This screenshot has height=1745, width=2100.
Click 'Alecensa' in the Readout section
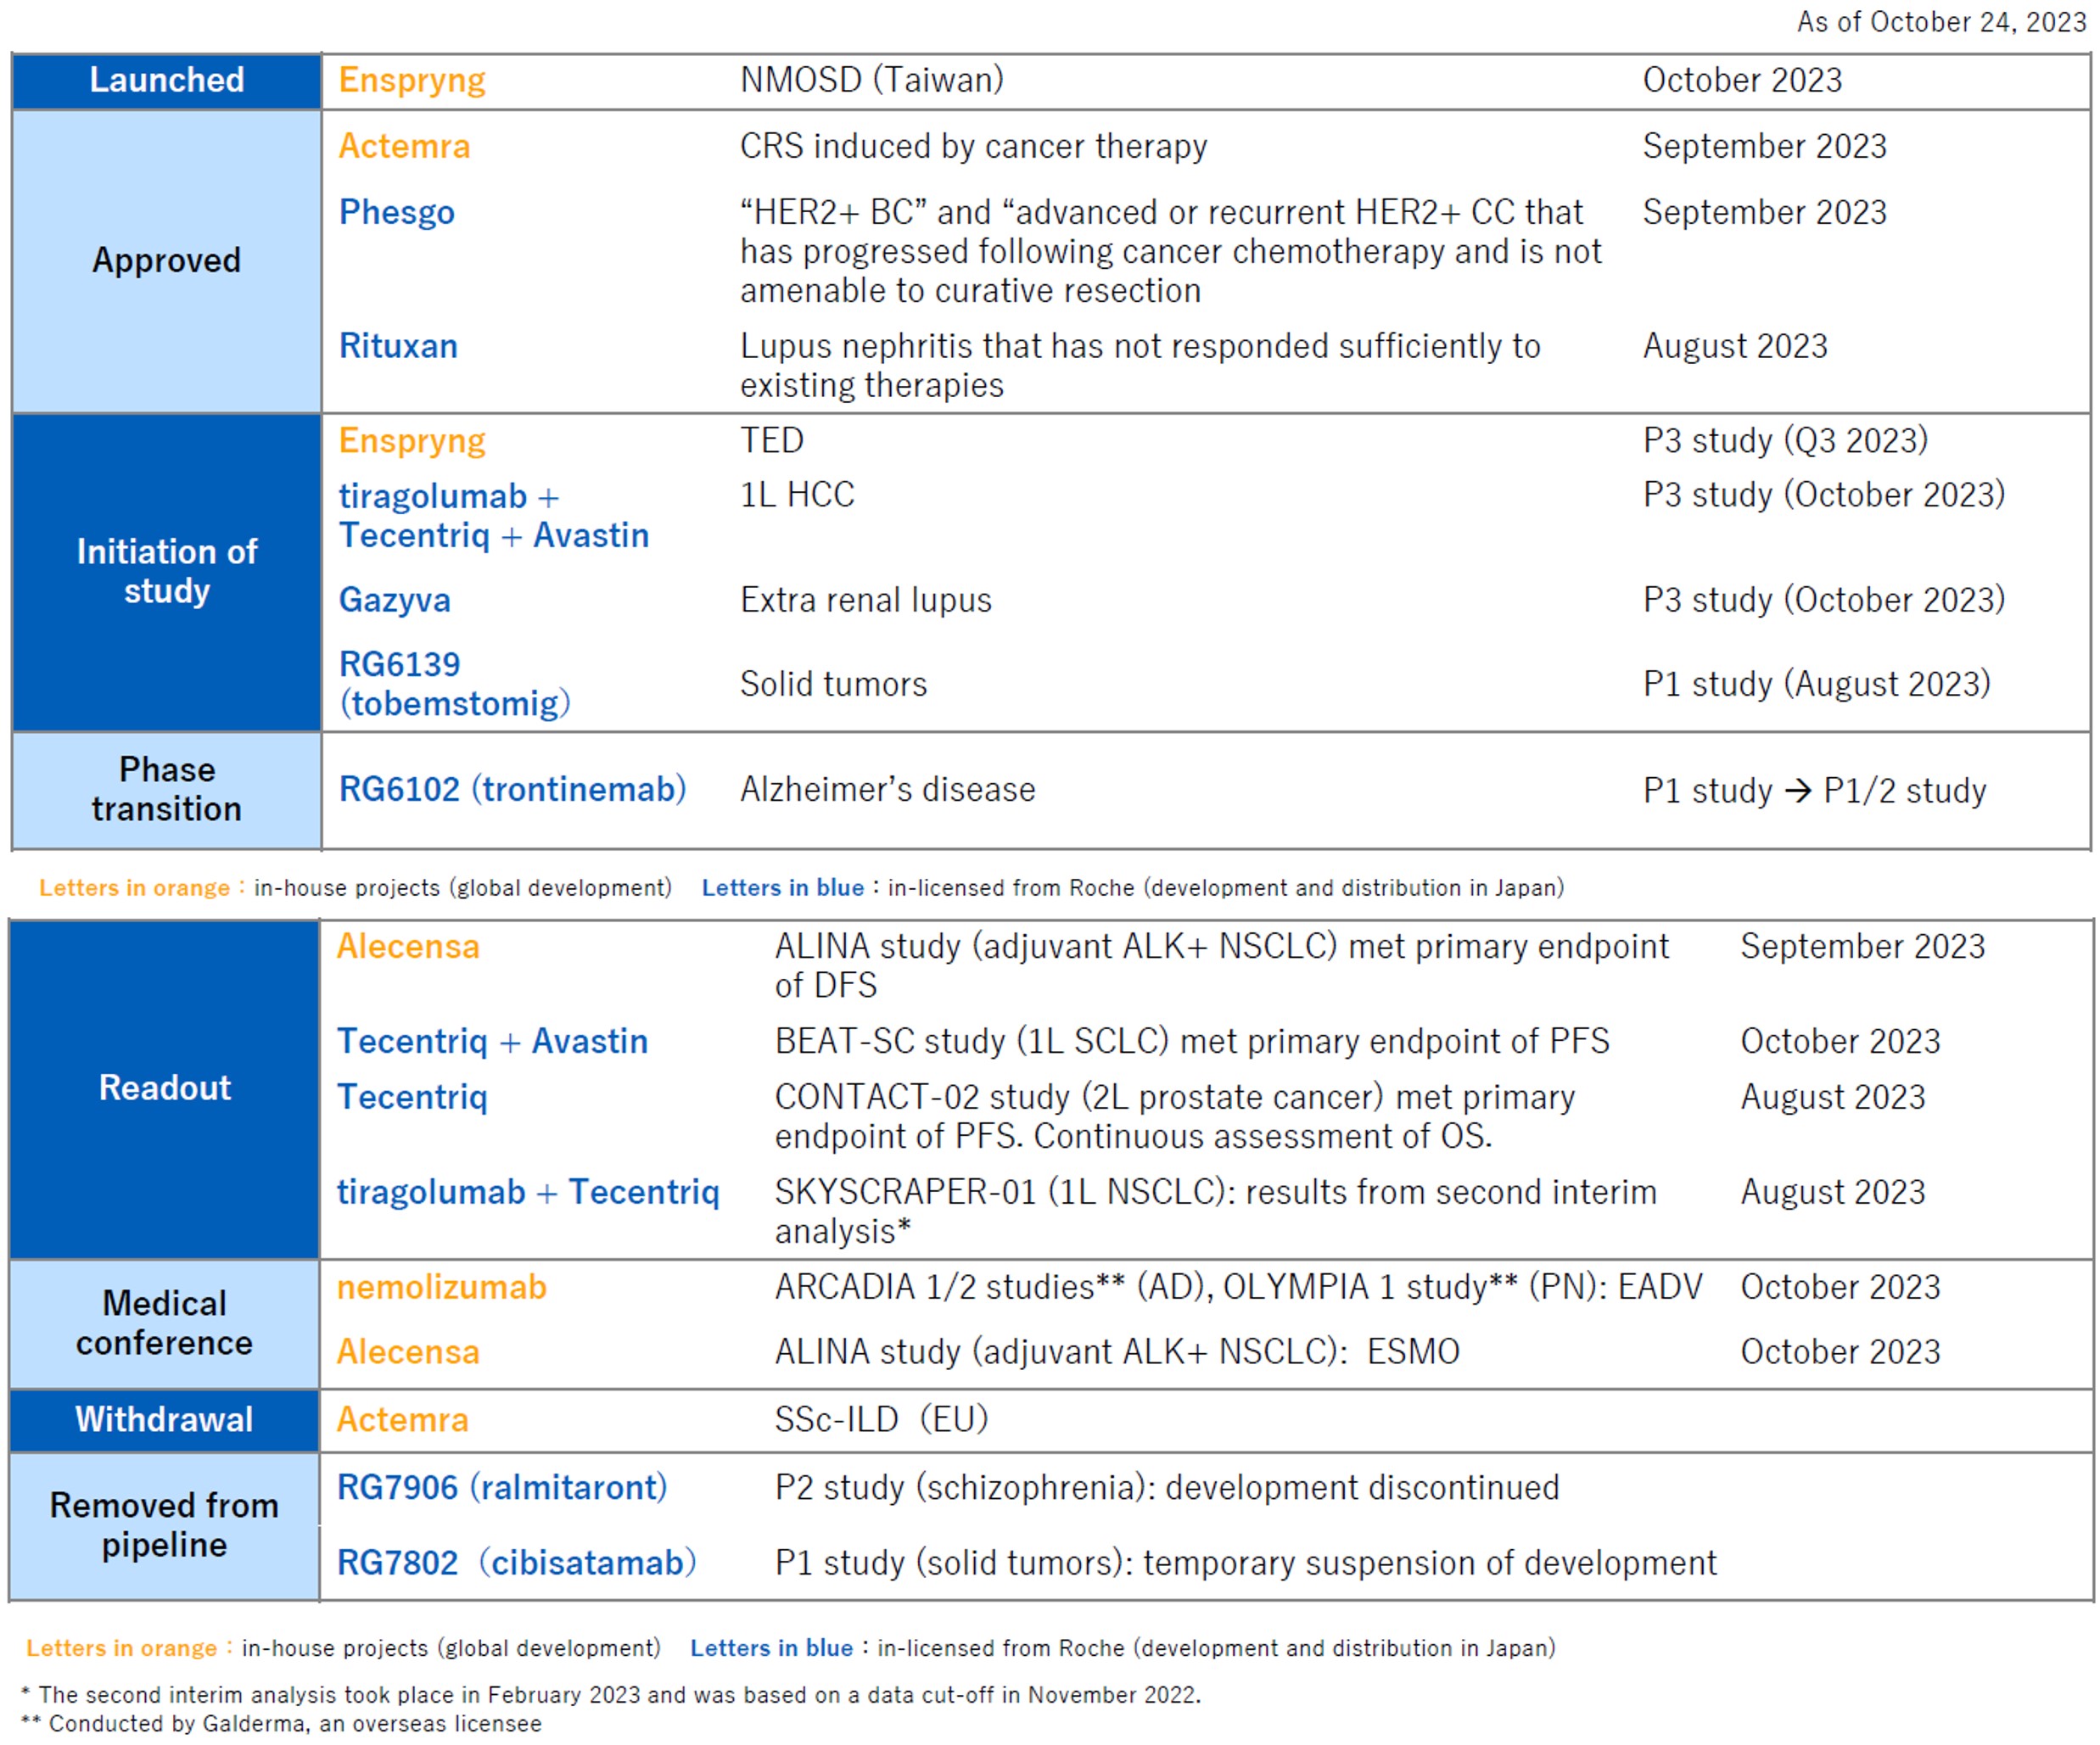point(408,947)
